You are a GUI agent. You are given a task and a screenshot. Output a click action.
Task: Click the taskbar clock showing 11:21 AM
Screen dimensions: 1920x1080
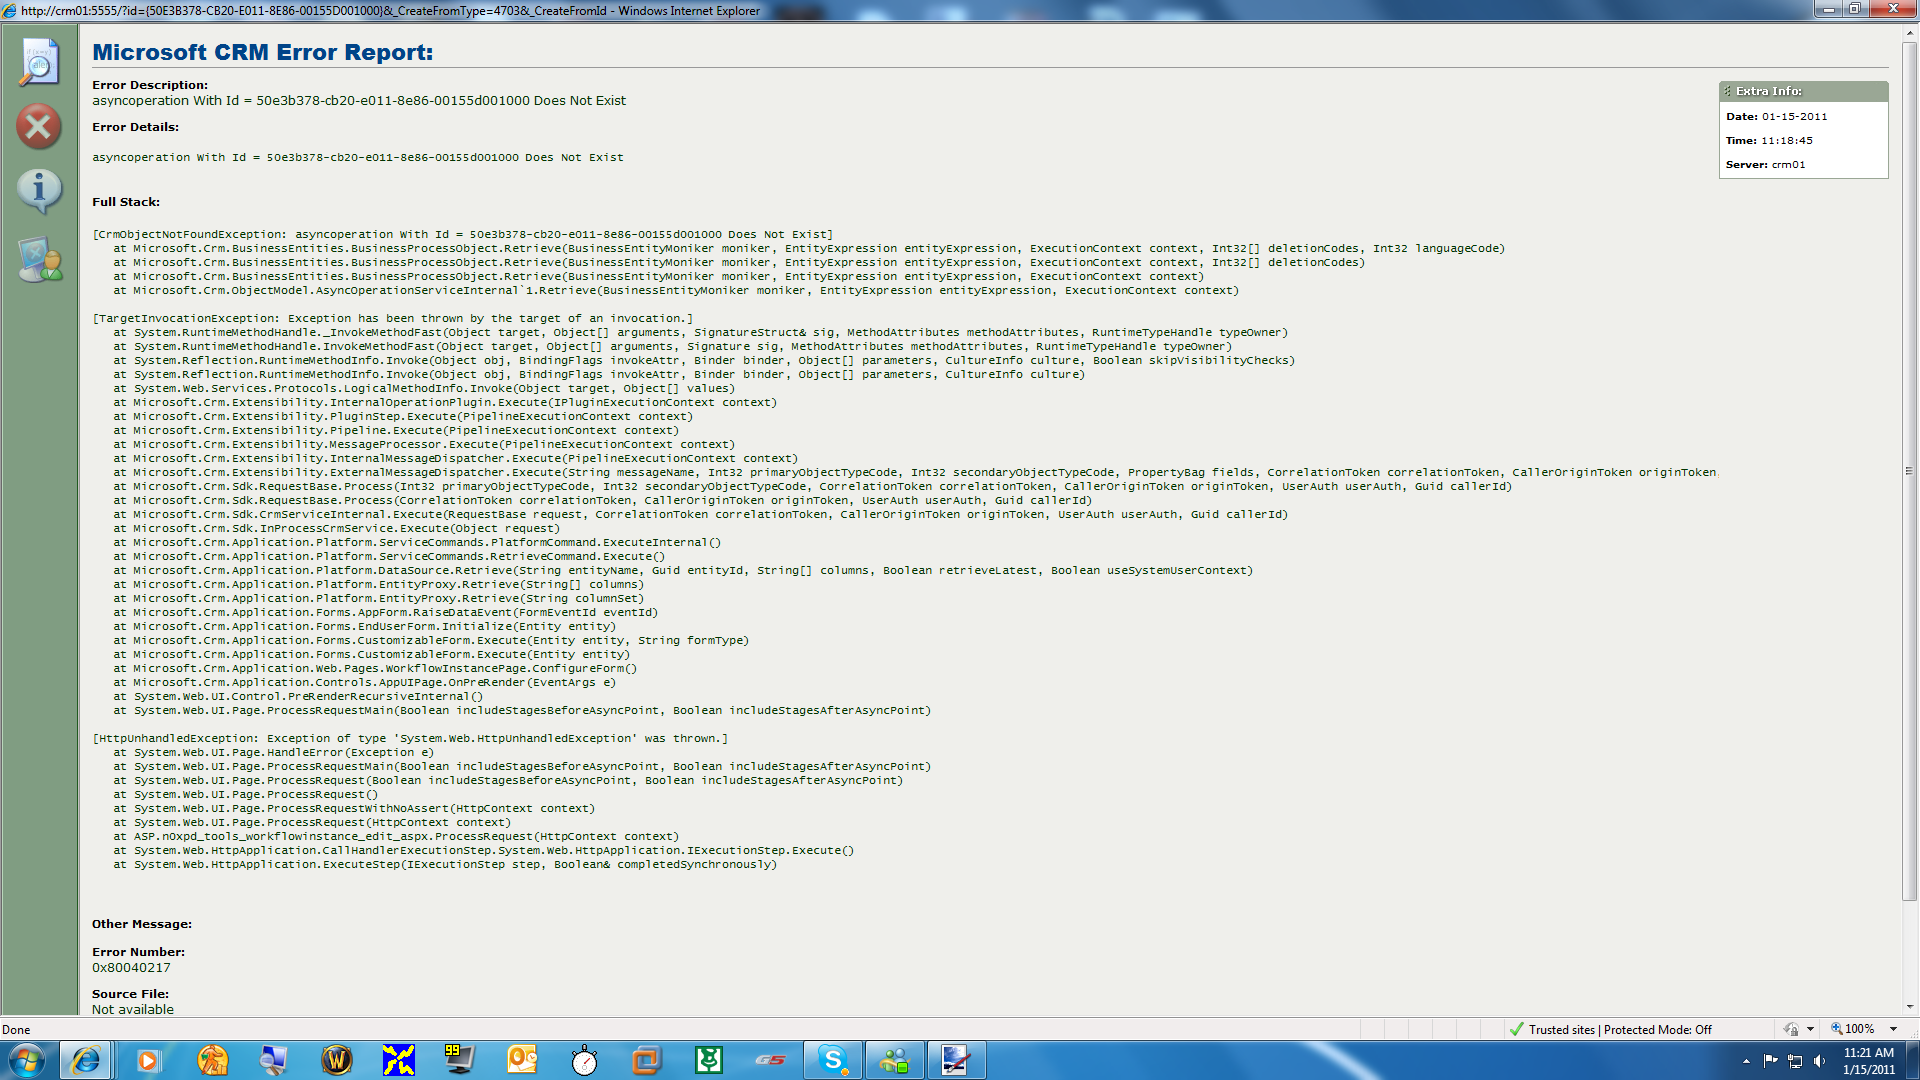pos(1868,1061)
